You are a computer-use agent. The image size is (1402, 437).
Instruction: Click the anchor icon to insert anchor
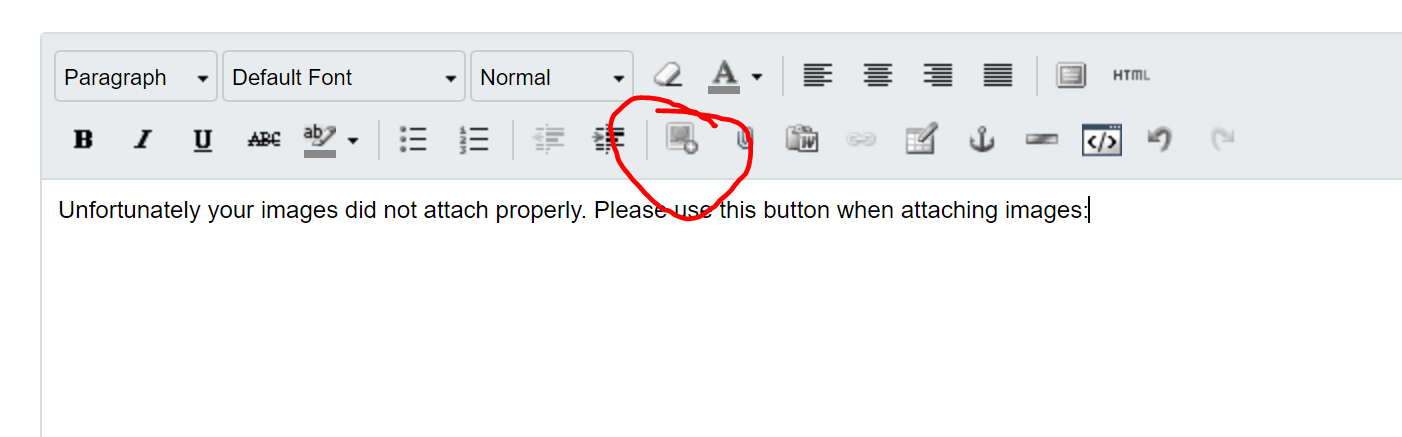click(981, 140)
